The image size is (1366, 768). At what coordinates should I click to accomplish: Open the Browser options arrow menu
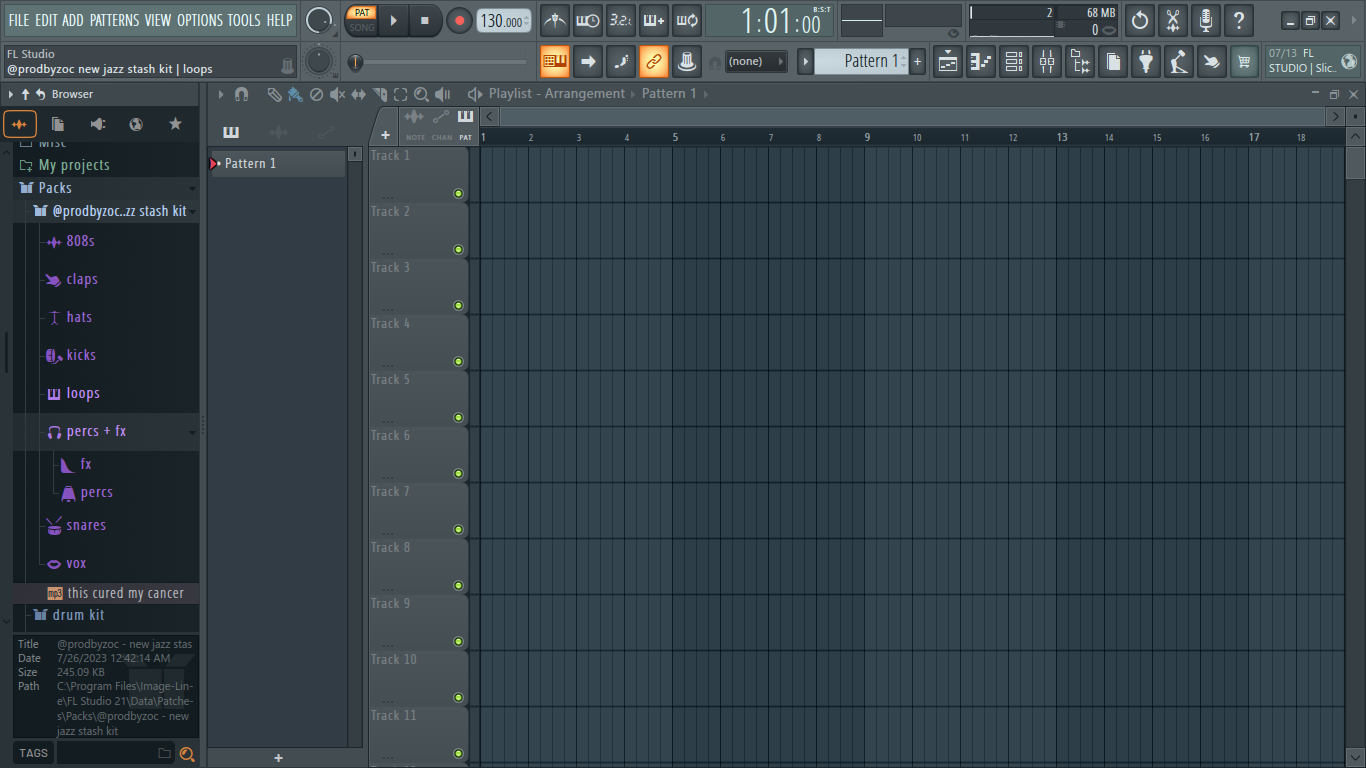[x=11, y=94]
